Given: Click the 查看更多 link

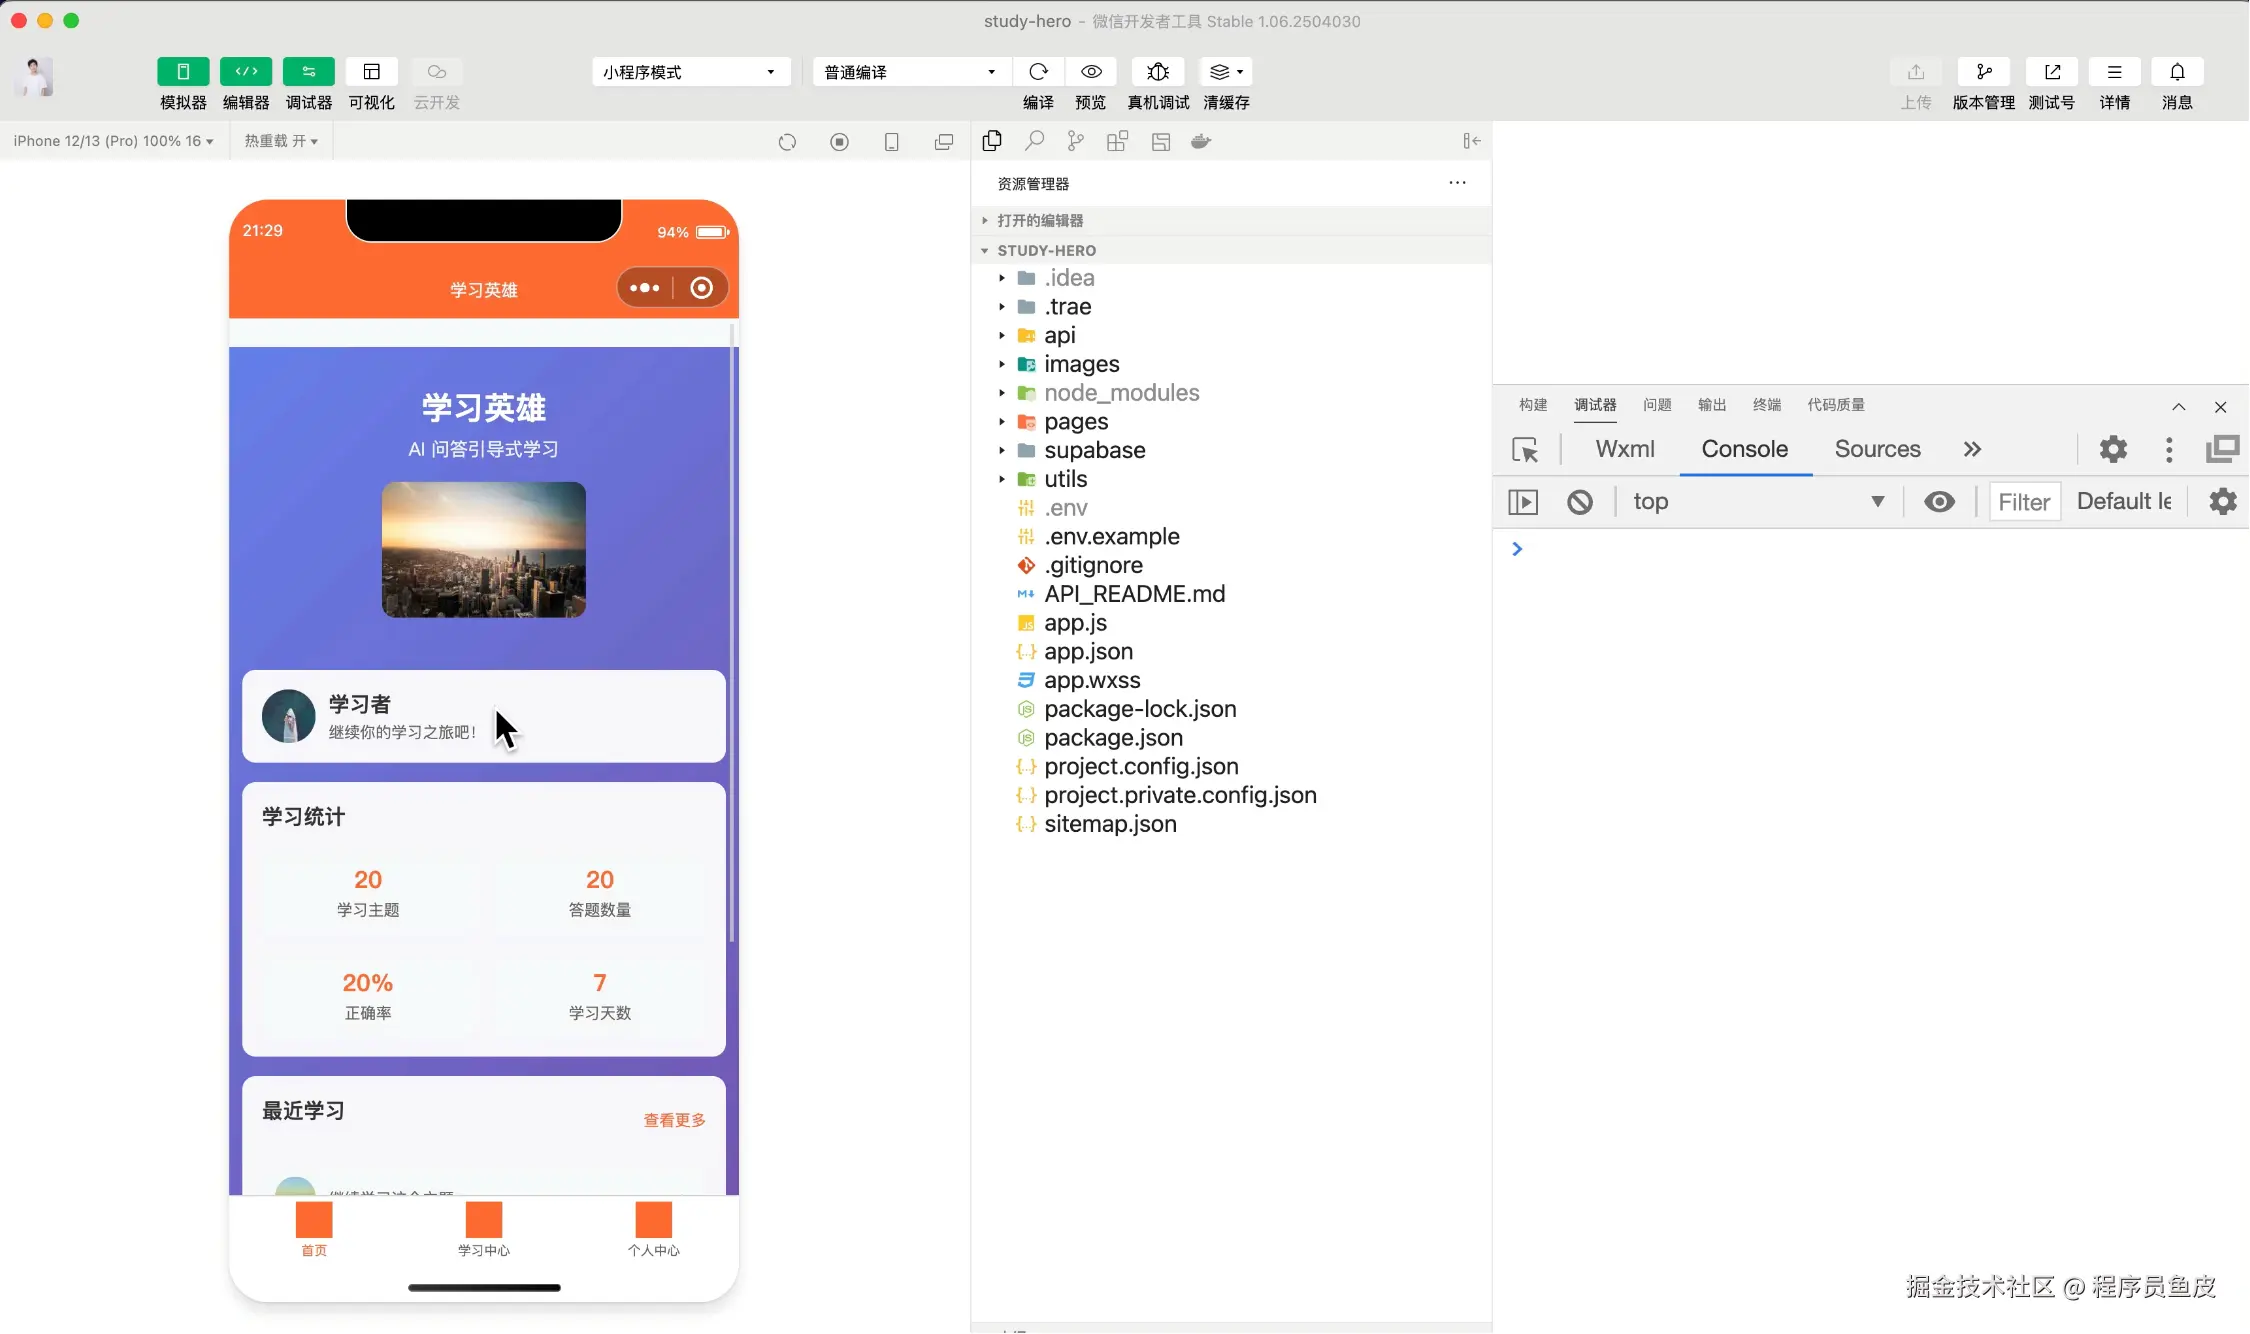Looking at the screenshot, I should [674, 1120].
